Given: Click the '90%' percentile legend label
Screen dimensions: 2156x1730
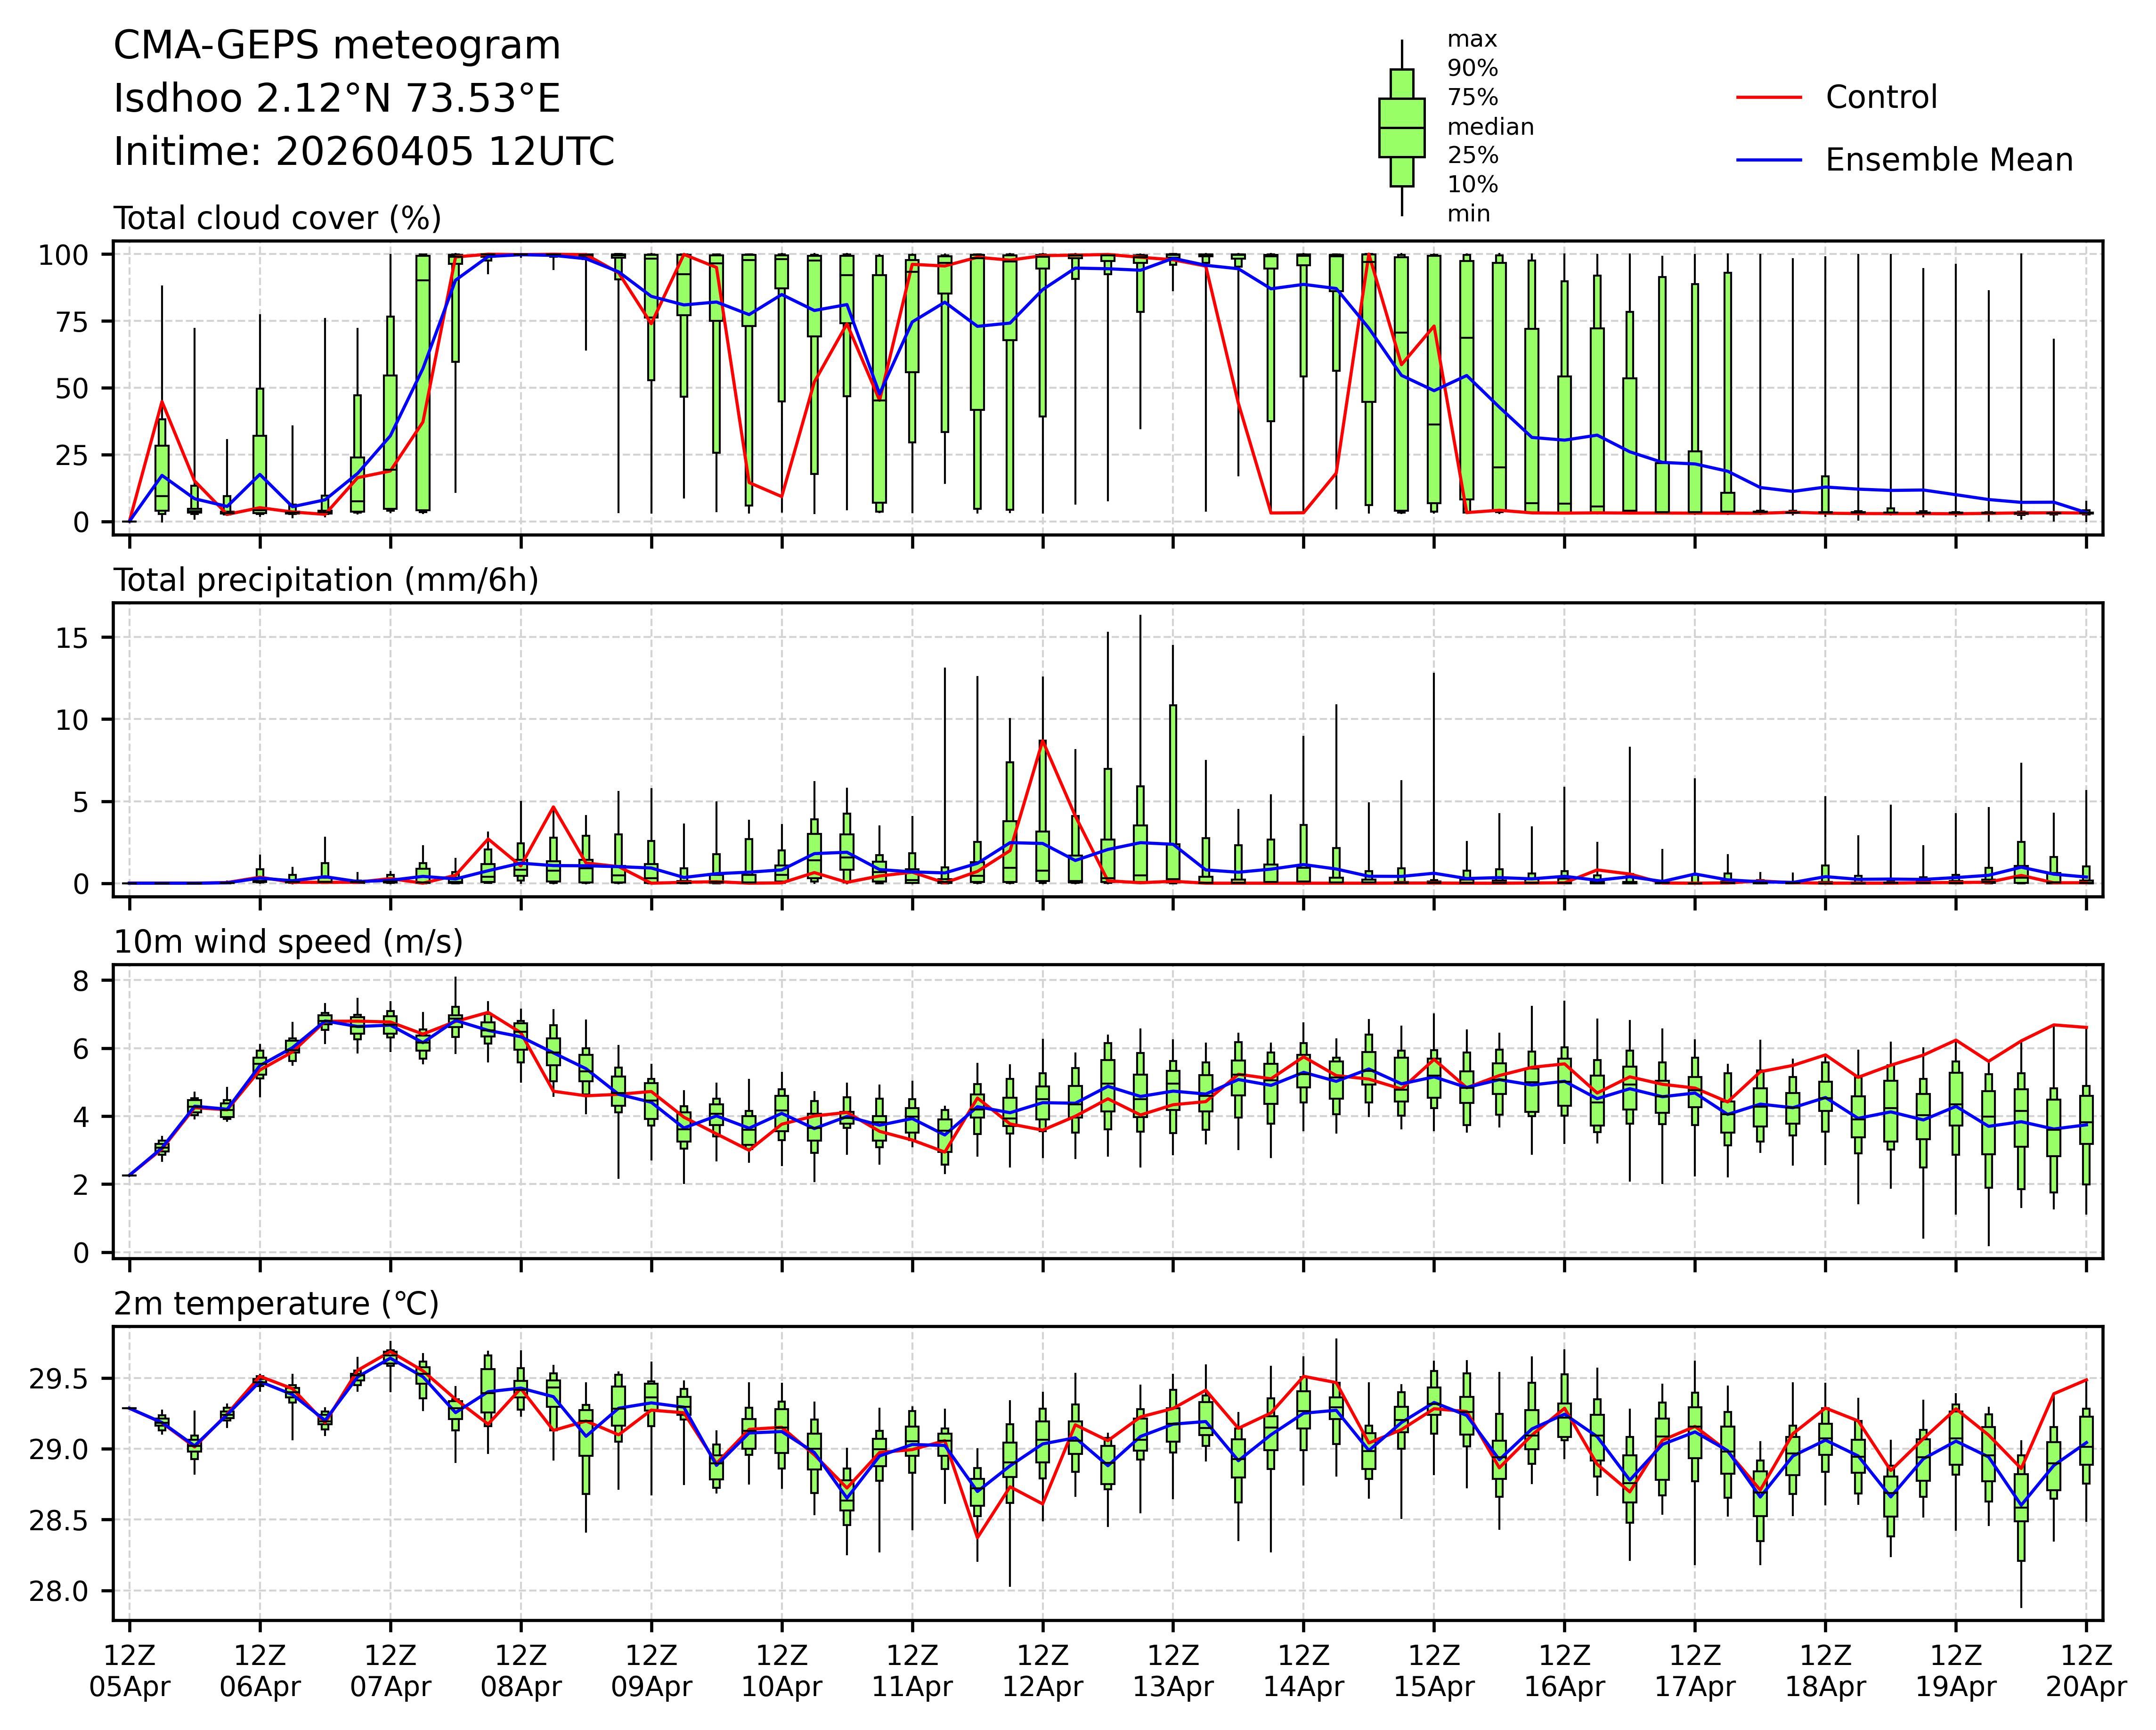Looking at the screenshot, I should coord(1472,69).
